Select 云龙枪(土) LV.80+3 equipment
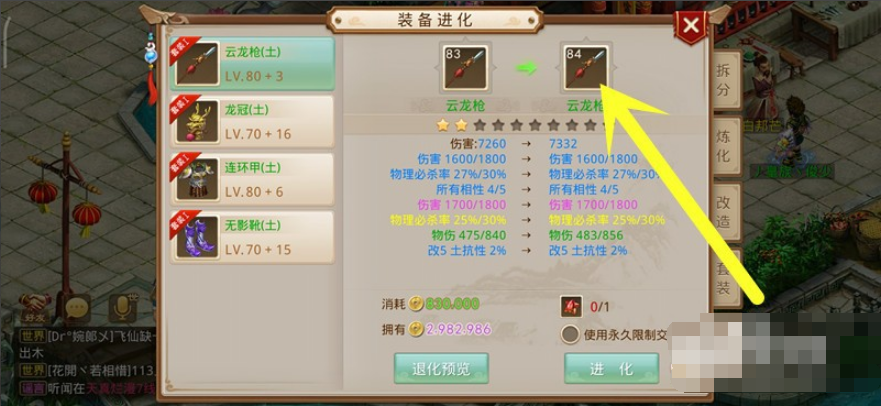The height and width of the screenshot is (406, 881). [x=253, y=64]
